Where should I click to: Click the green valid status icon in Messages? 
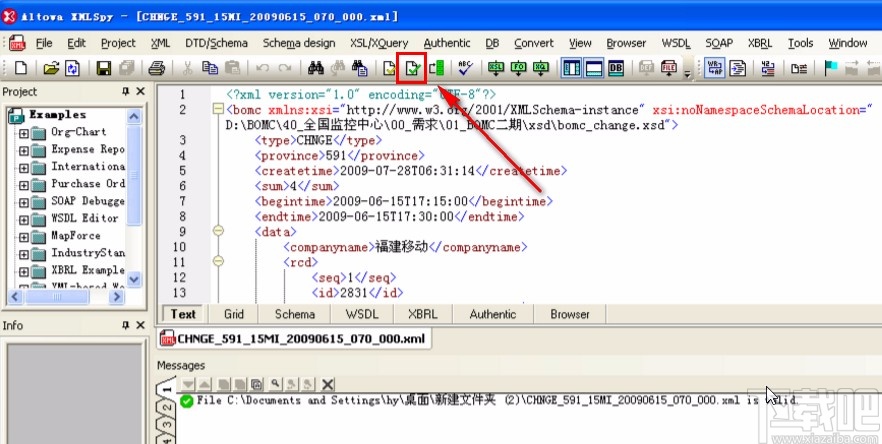point(187,401)
